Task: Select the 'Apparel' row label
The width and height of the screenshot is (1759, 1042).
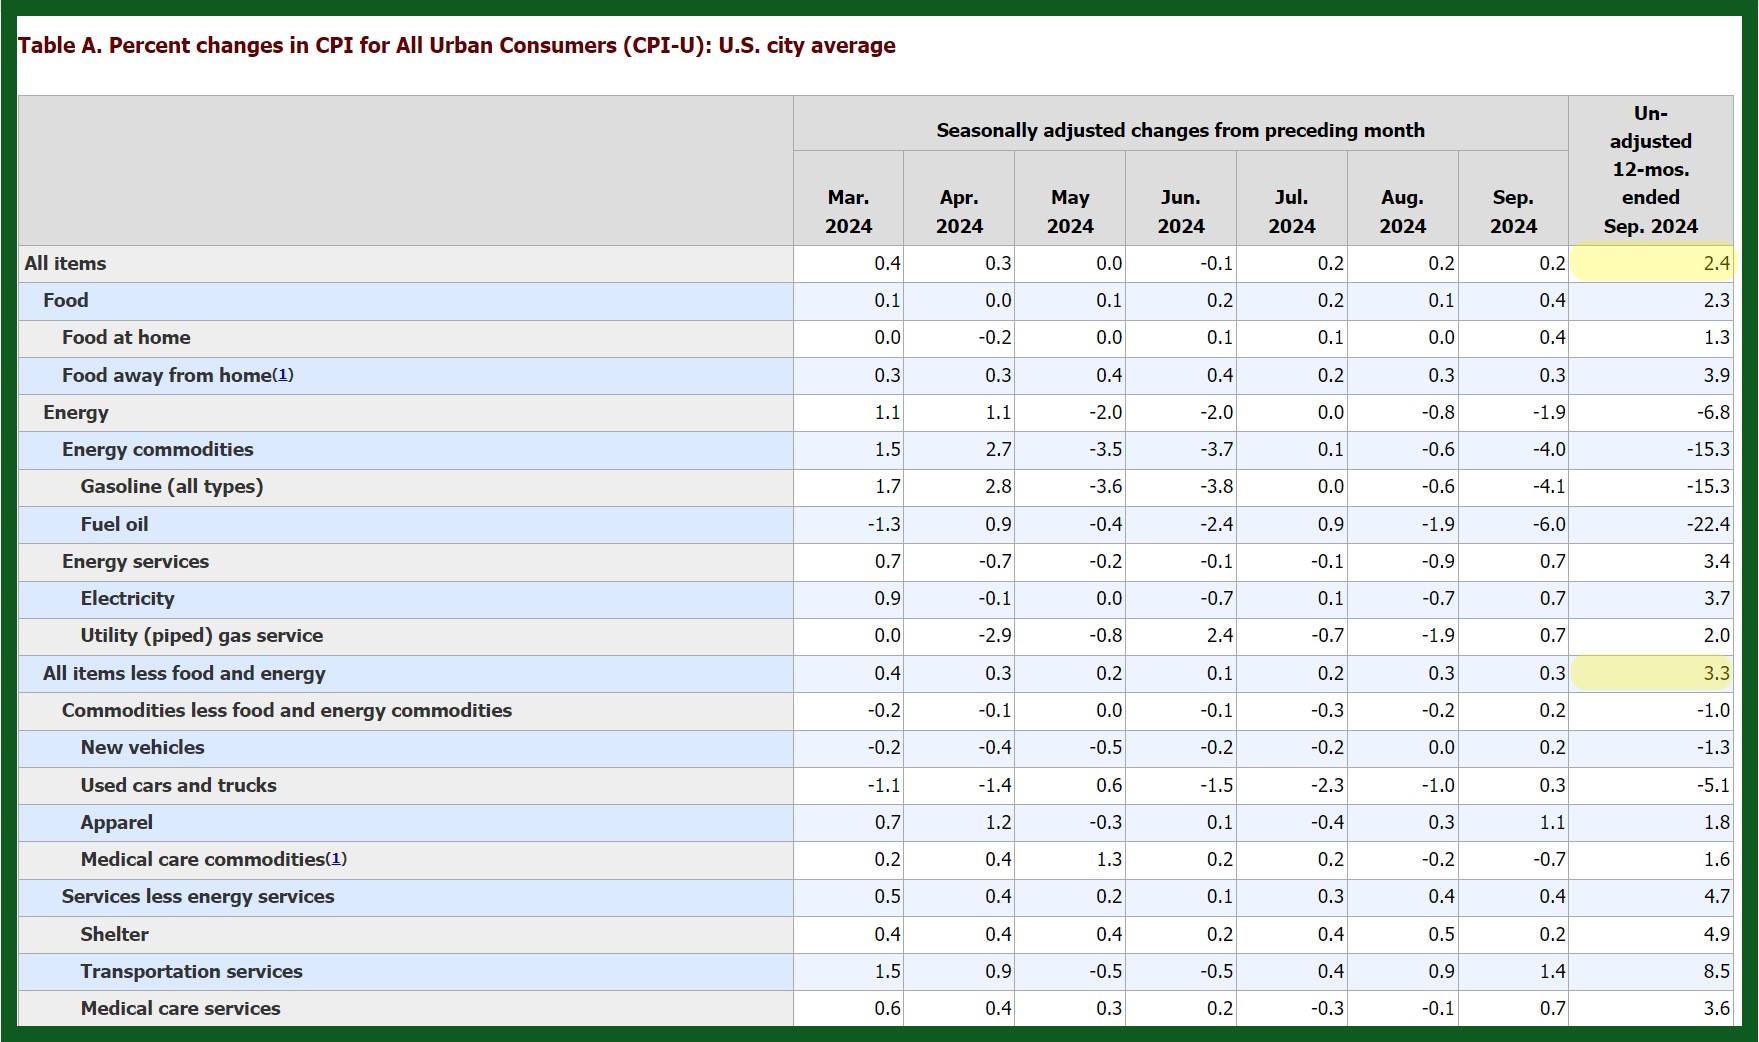Action: pyautogui.click(x=117, y=822)
